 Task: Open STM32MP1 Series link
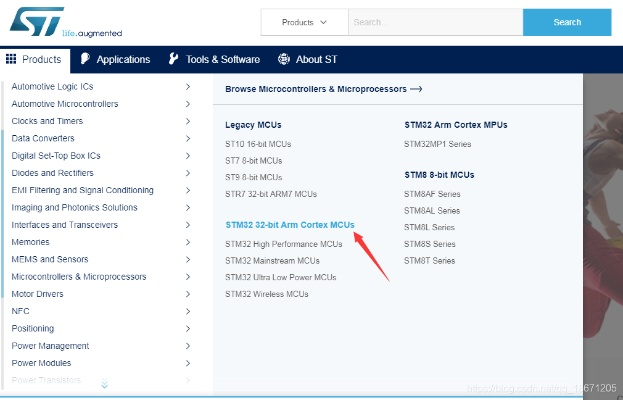437,144
